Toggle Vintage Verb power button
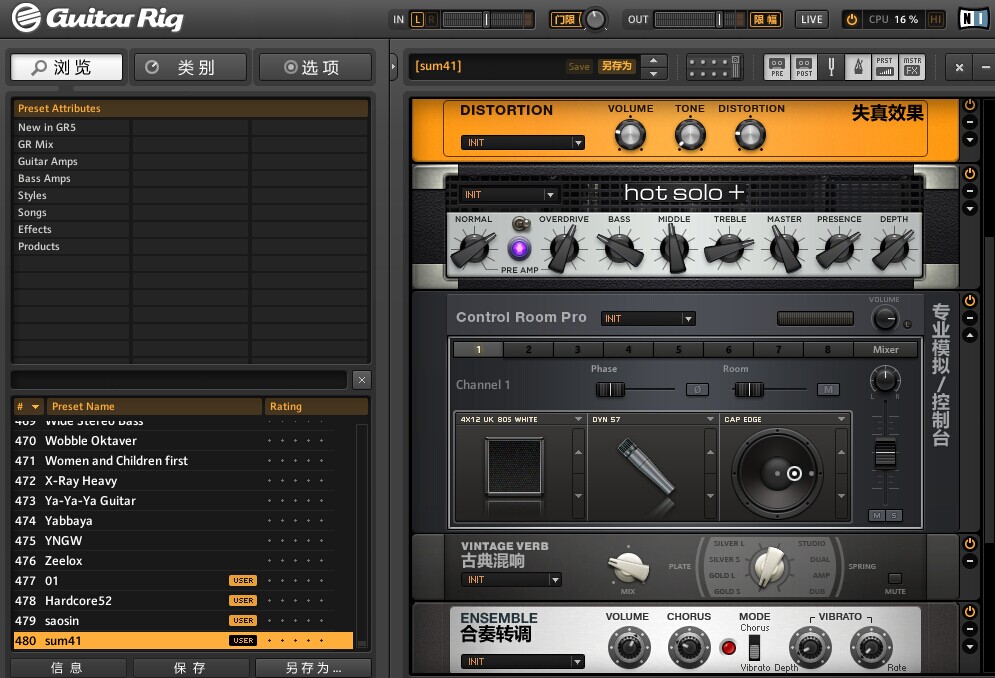Viewport: 995px width, 678px height. click(970, 543)
